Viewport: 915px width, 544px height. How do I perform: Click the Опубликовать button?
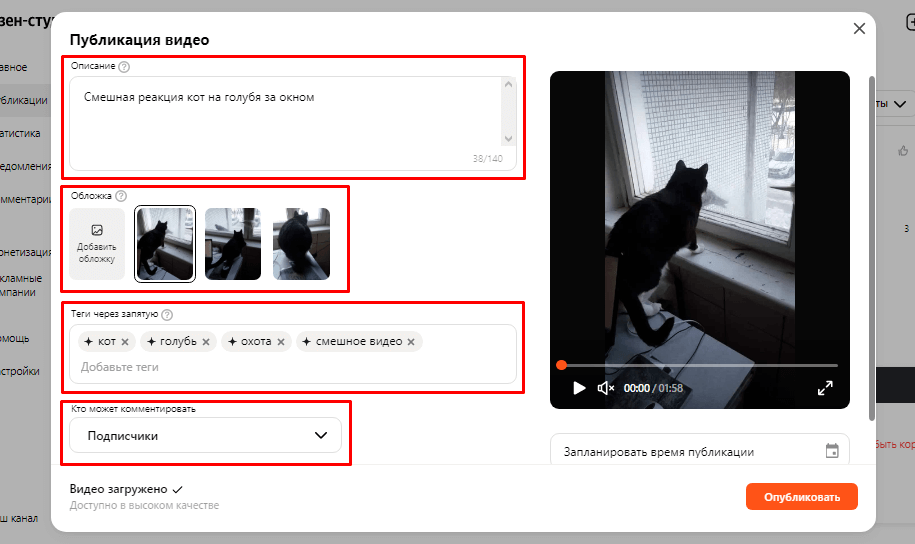(x=802, y=497)
